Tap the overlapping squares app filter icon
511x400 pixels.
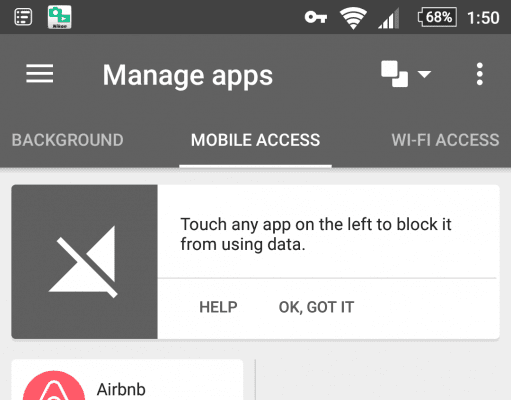pyautogui.click(x=394, y=74)
